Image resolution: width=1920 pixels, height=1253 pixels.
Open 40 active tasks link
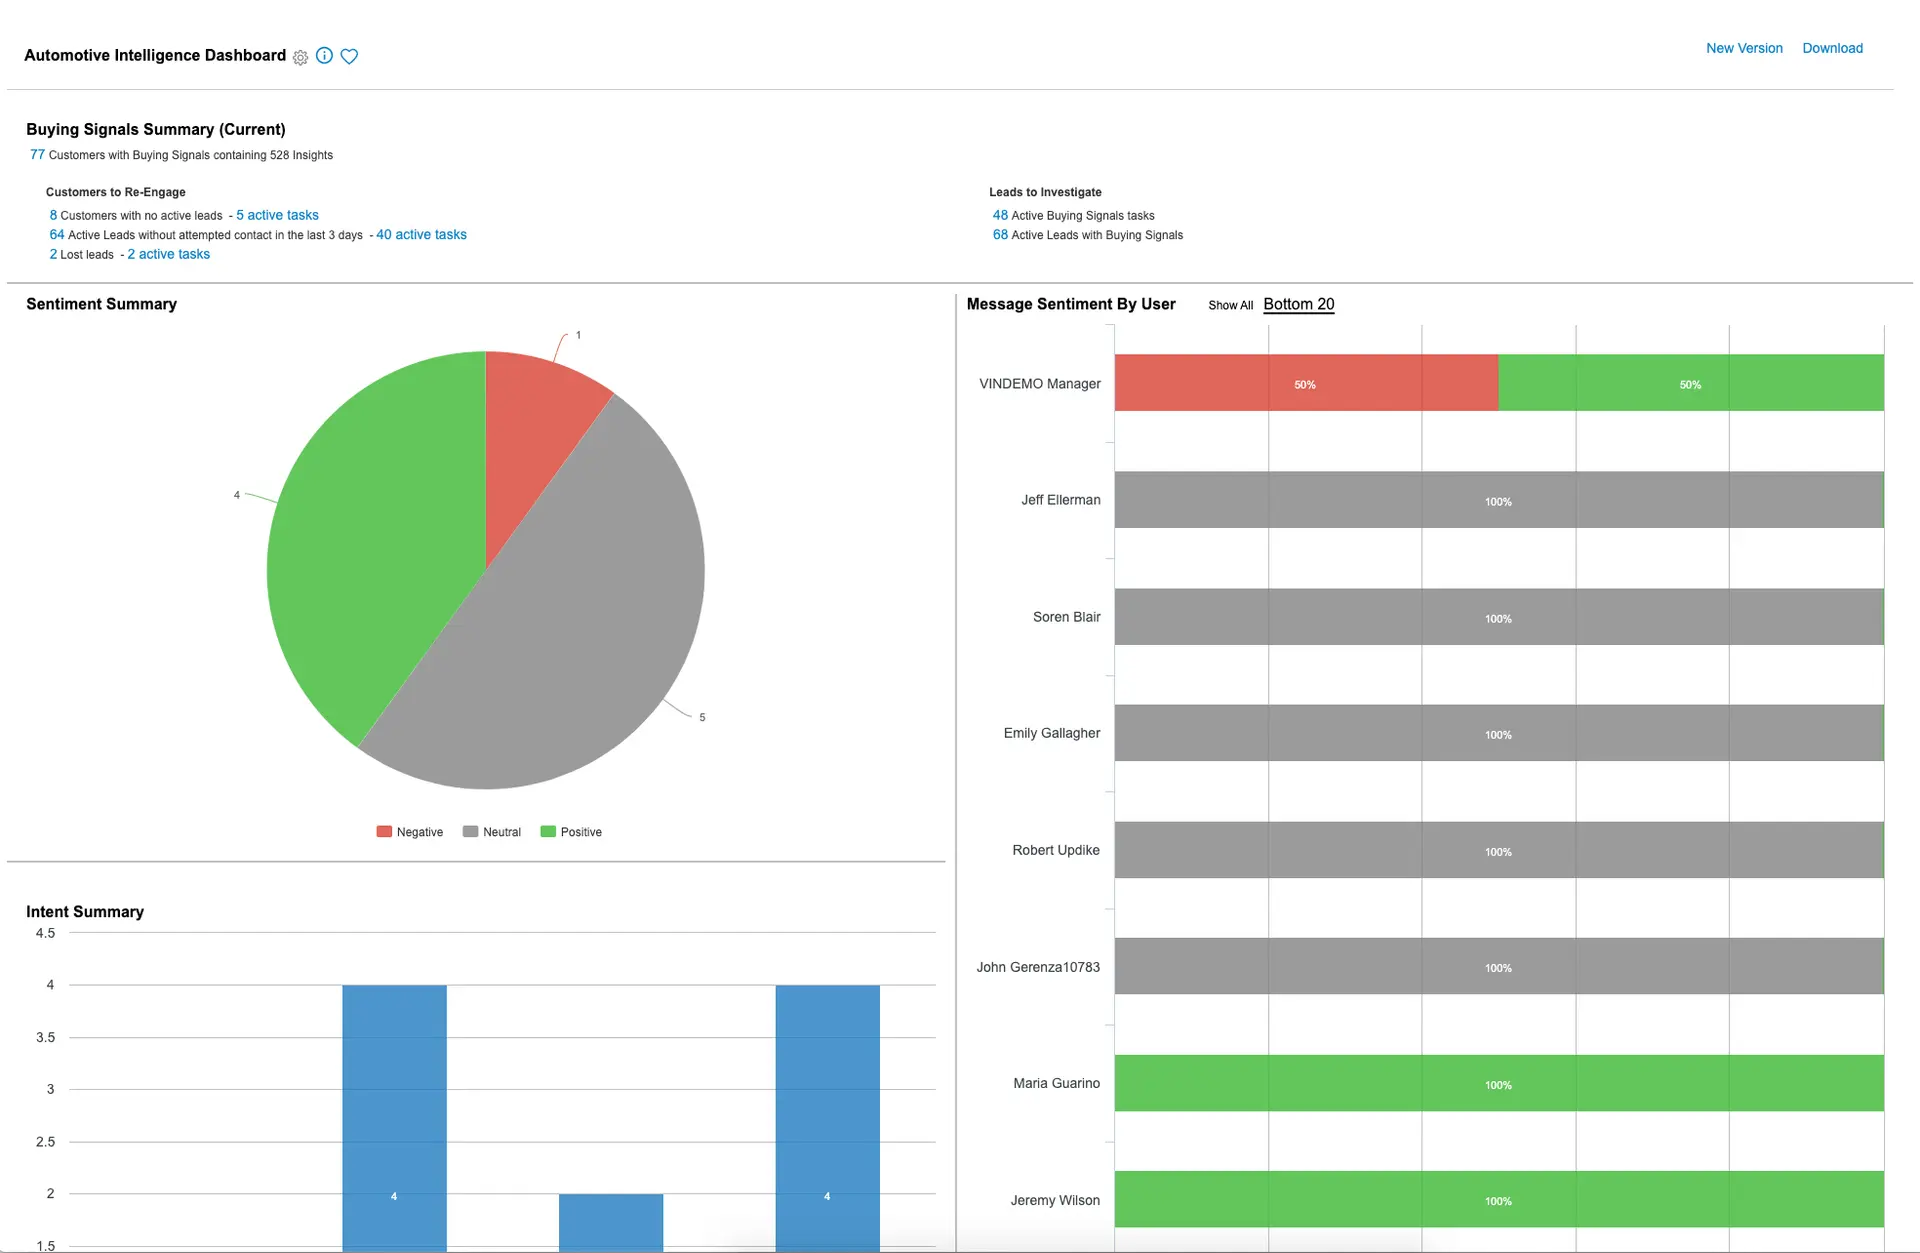(x=421, y=234)
